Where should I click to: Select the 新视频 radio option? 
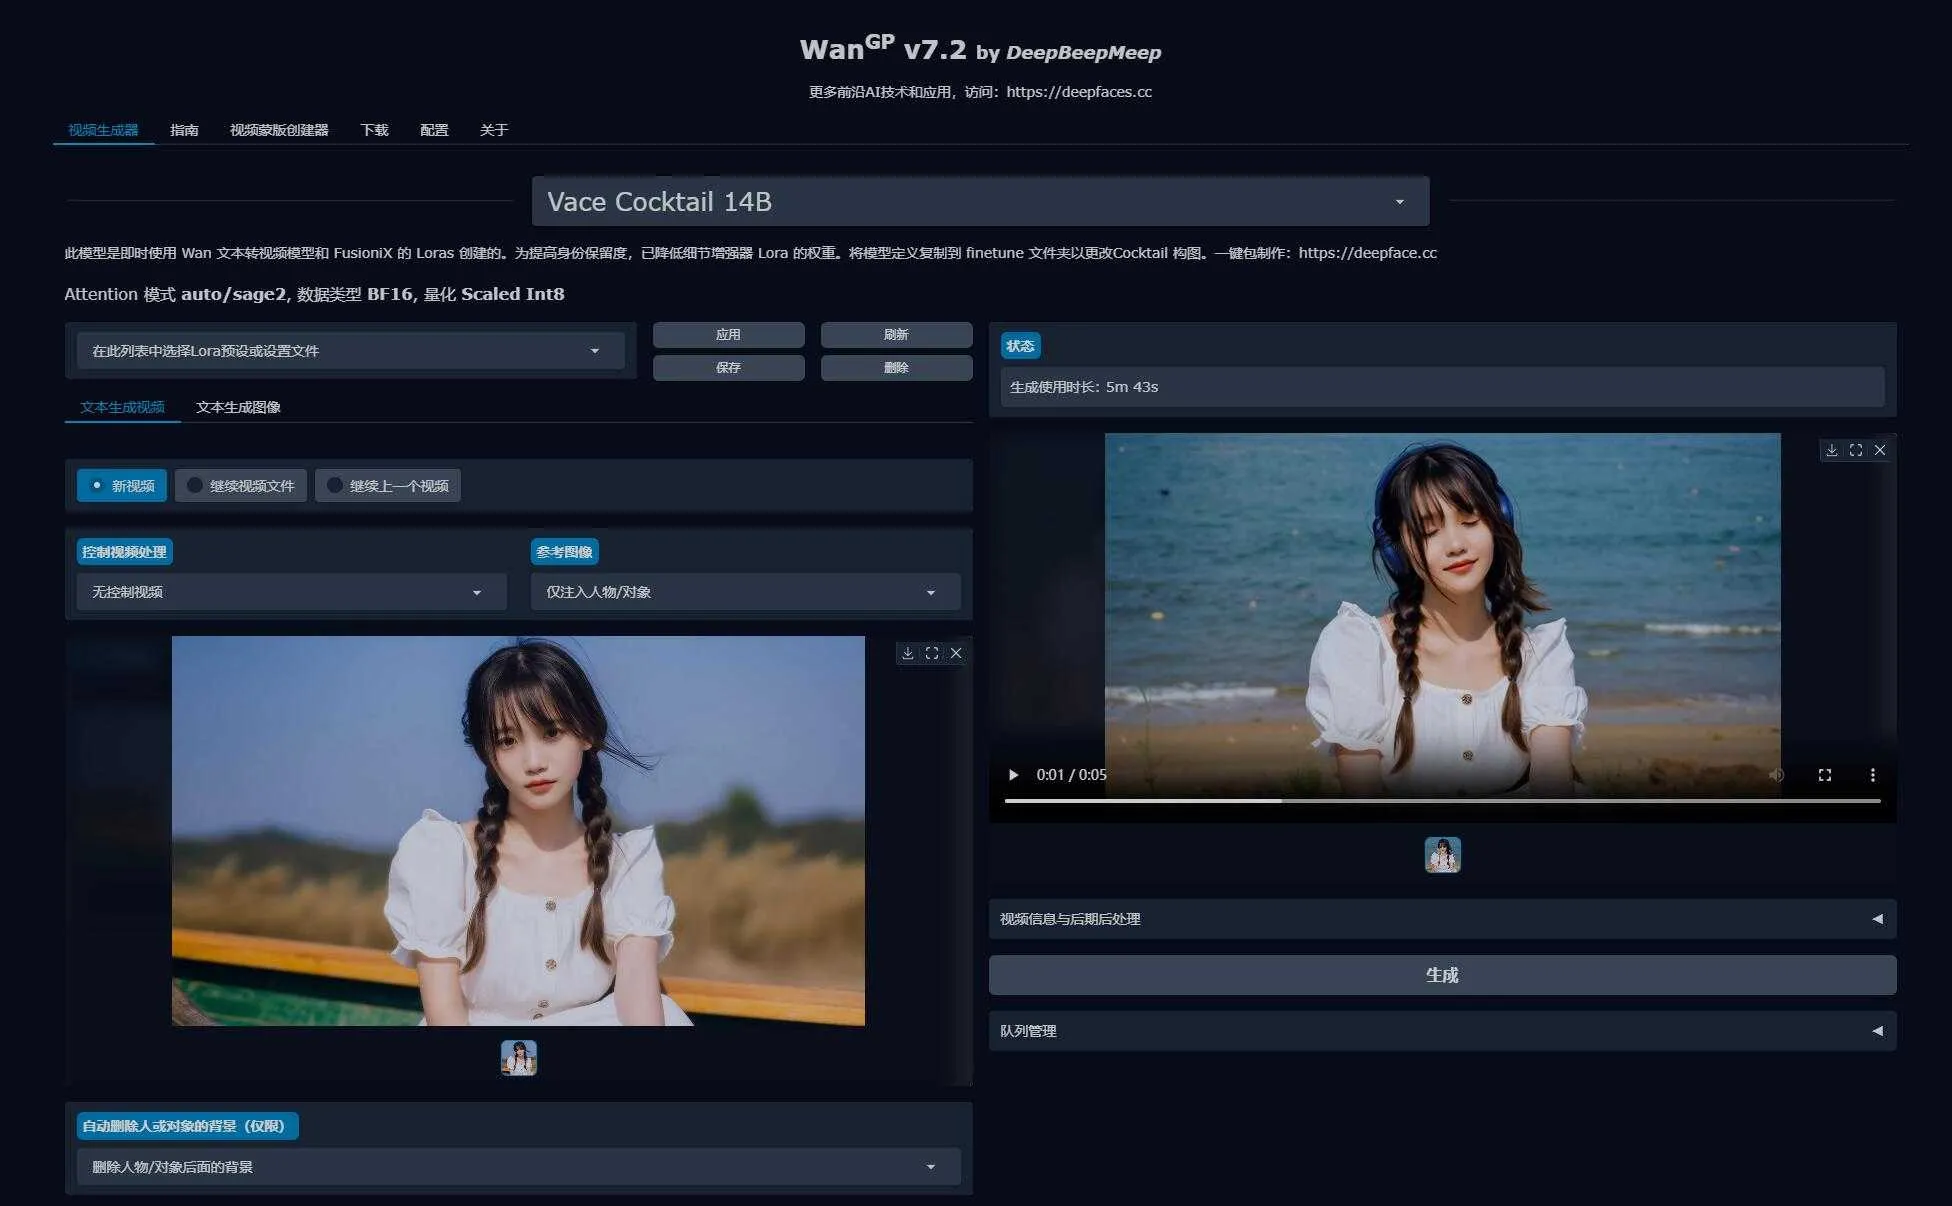point(122,486)
